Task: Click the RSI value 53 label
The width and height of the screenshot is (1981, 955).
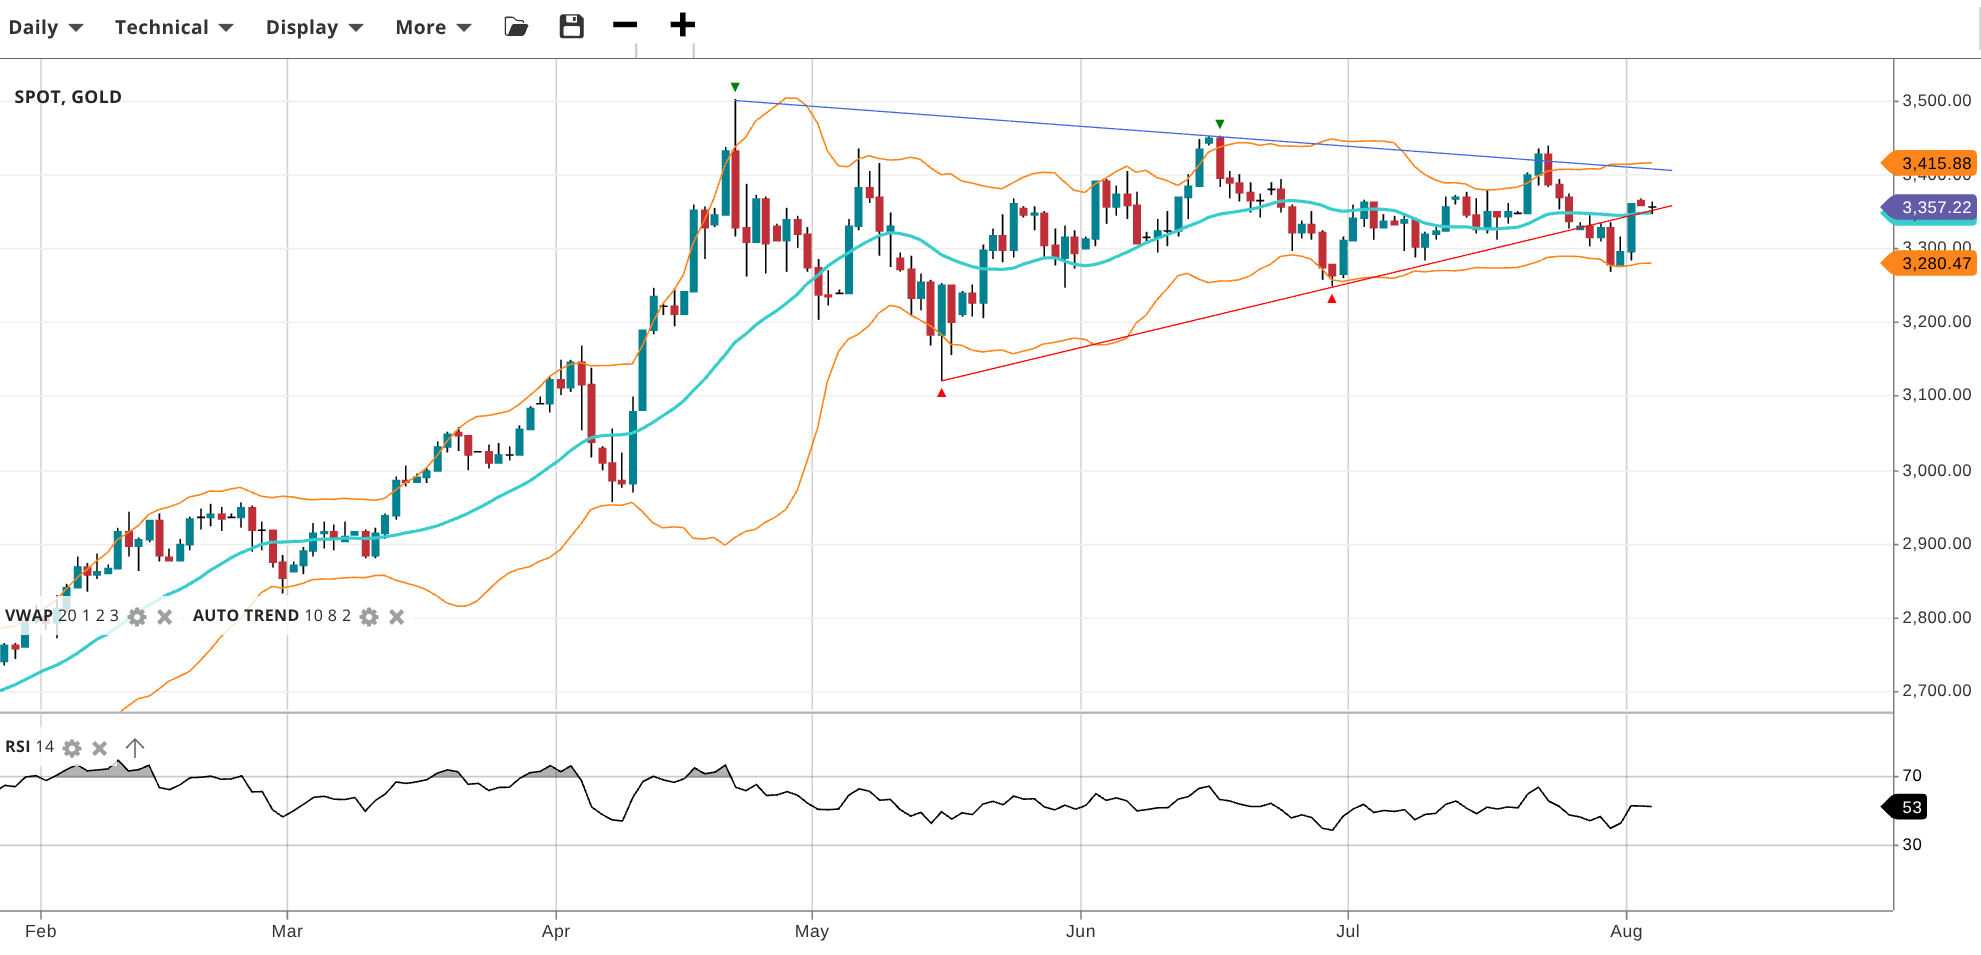Action: click(1910, 807)
